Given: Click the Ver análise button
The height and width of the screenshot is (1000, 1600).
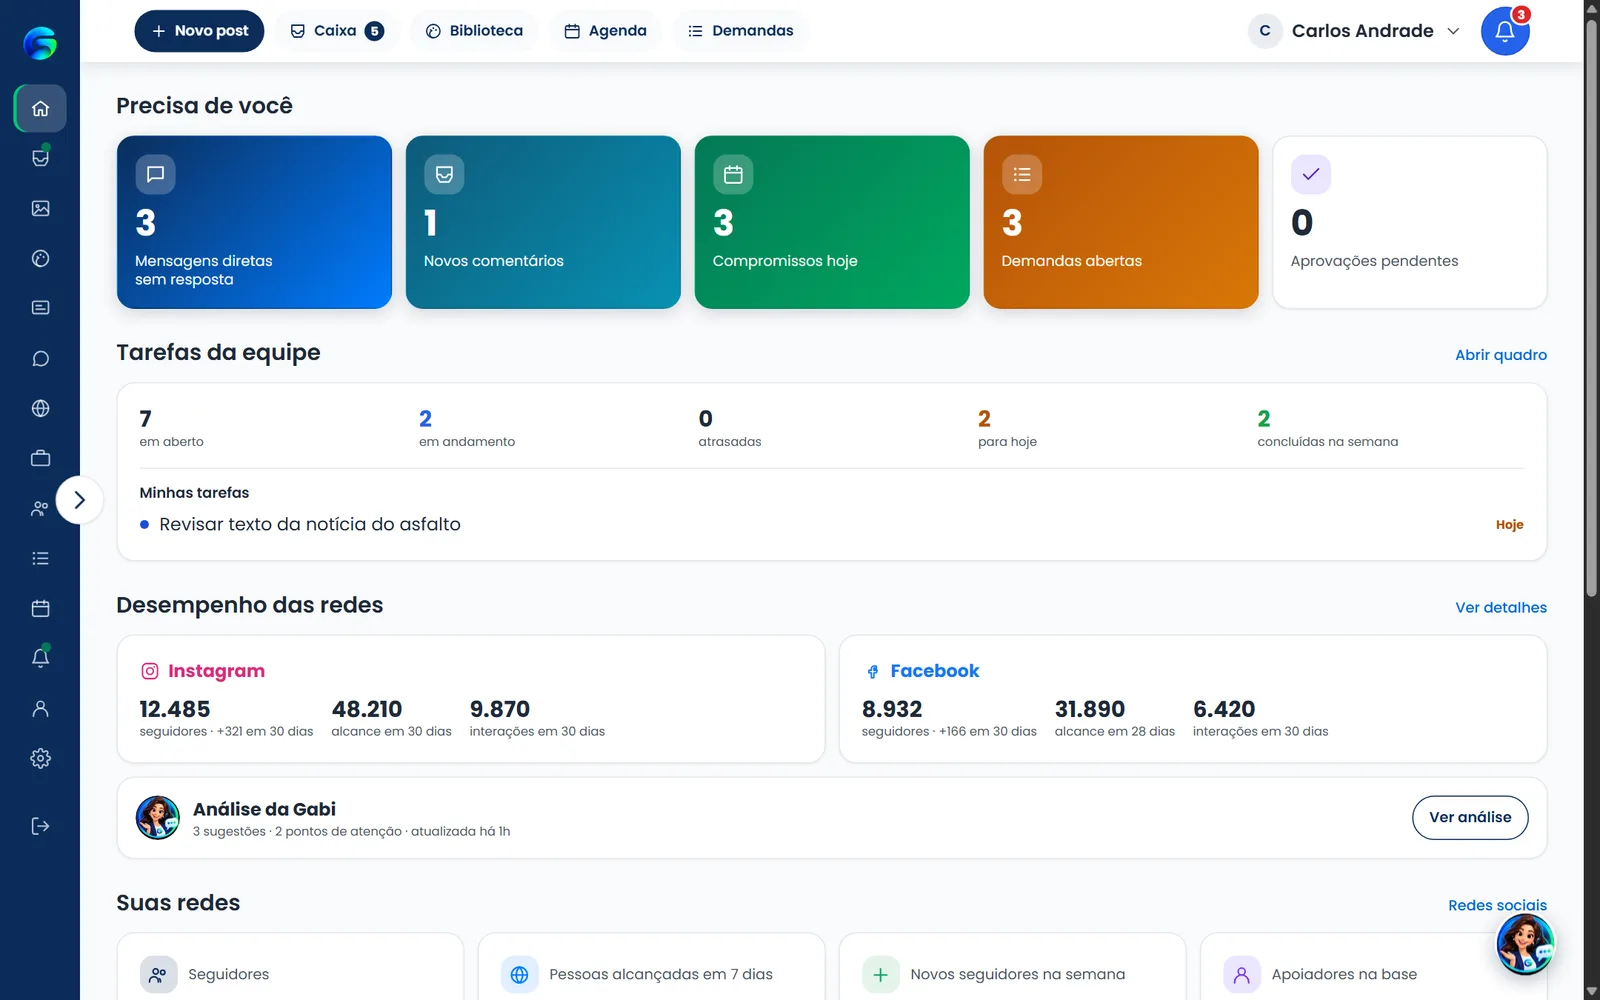Looking at the screenshot, I should (x=1470, y=818).
